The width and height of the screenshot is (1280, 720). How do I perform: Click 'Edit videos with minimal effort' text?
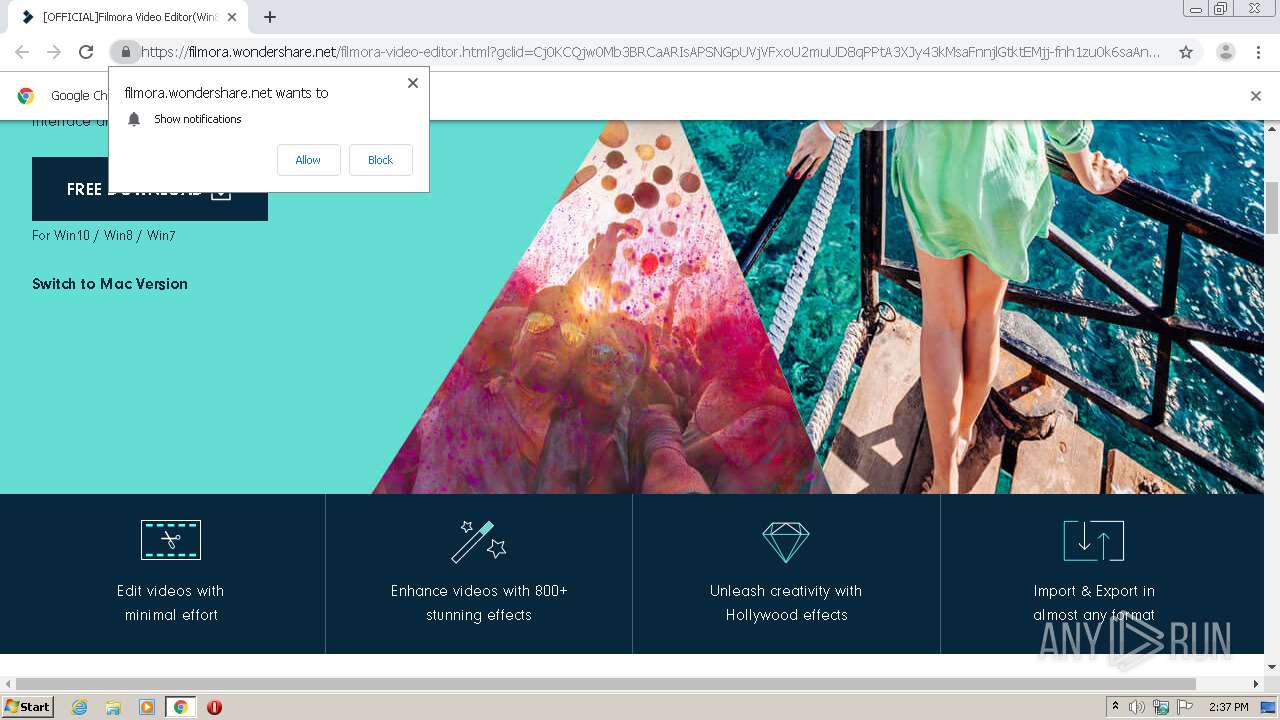point(171,603)
